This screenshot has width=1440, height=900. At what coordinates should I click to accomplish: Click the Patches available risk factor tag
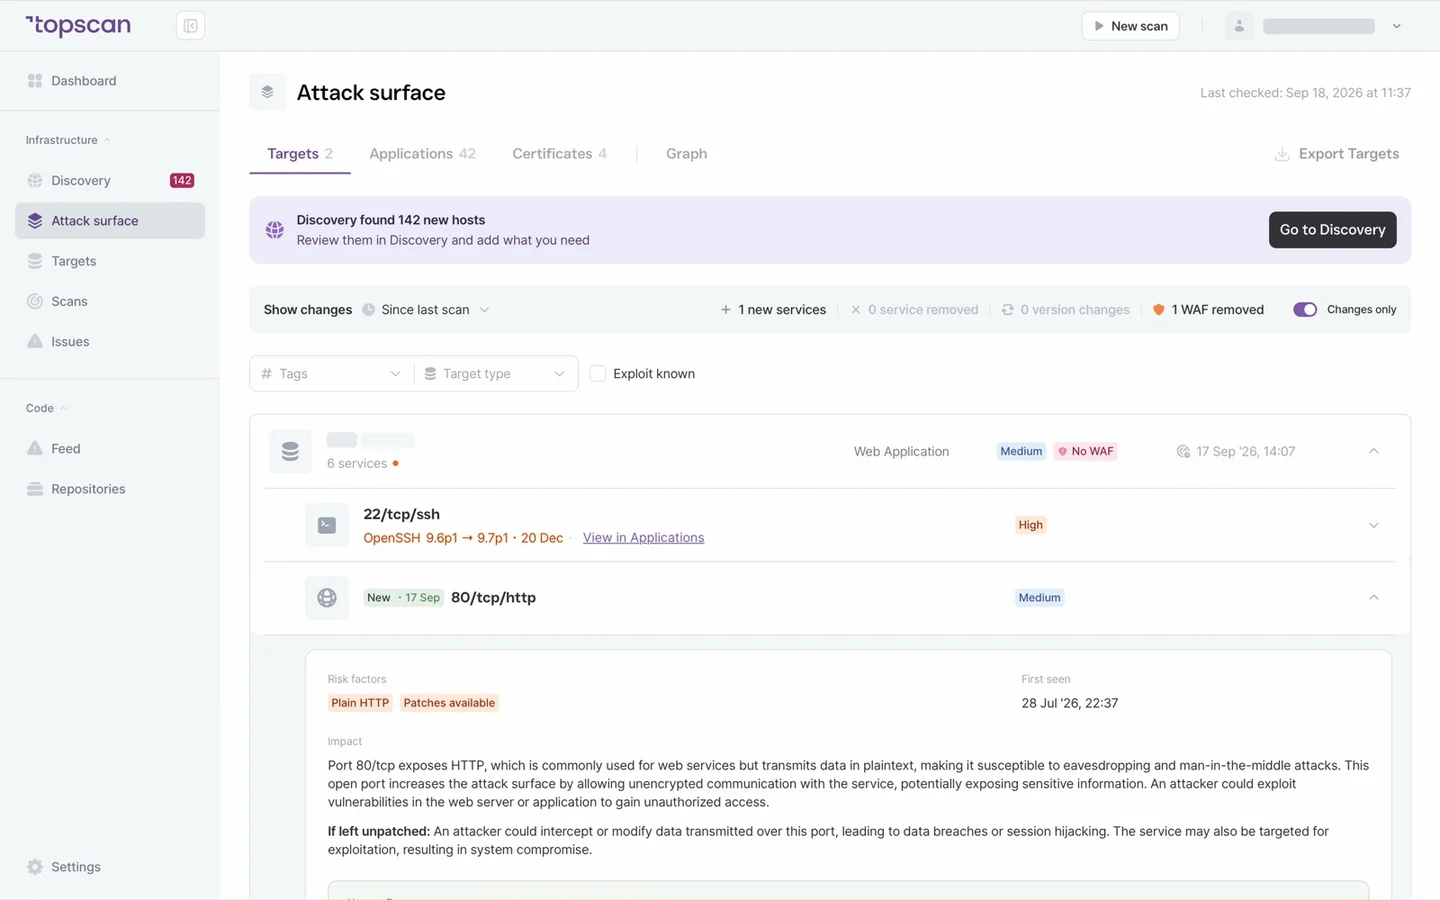click(449, 703)
